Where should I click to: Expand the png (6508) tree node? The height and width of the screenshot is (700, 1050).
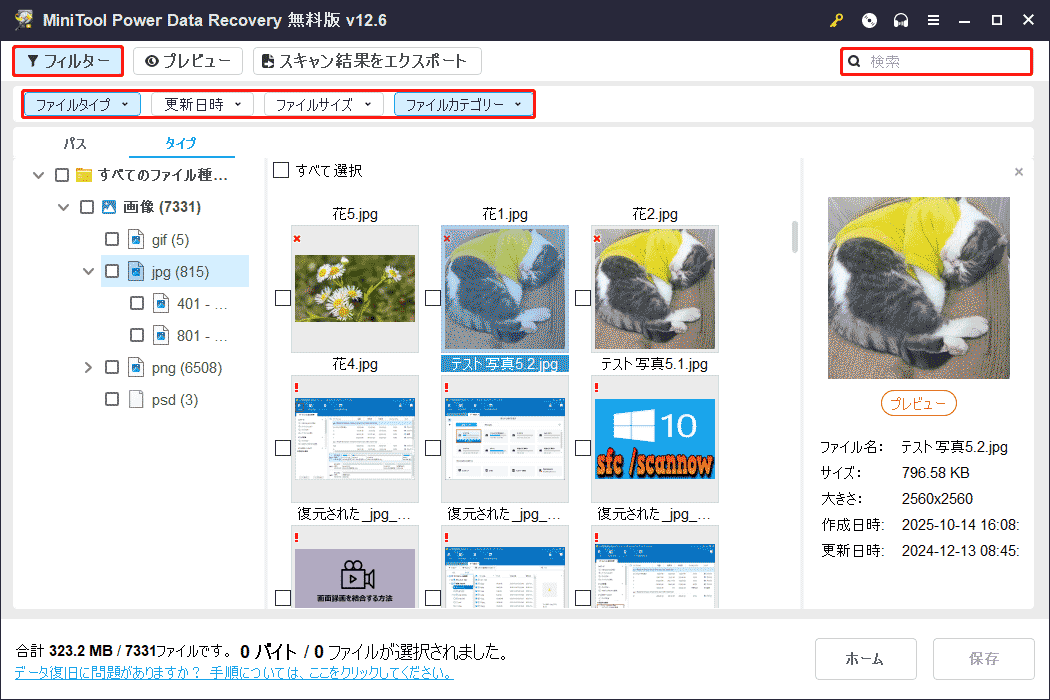pyautogui.click(x=88, y=367)
